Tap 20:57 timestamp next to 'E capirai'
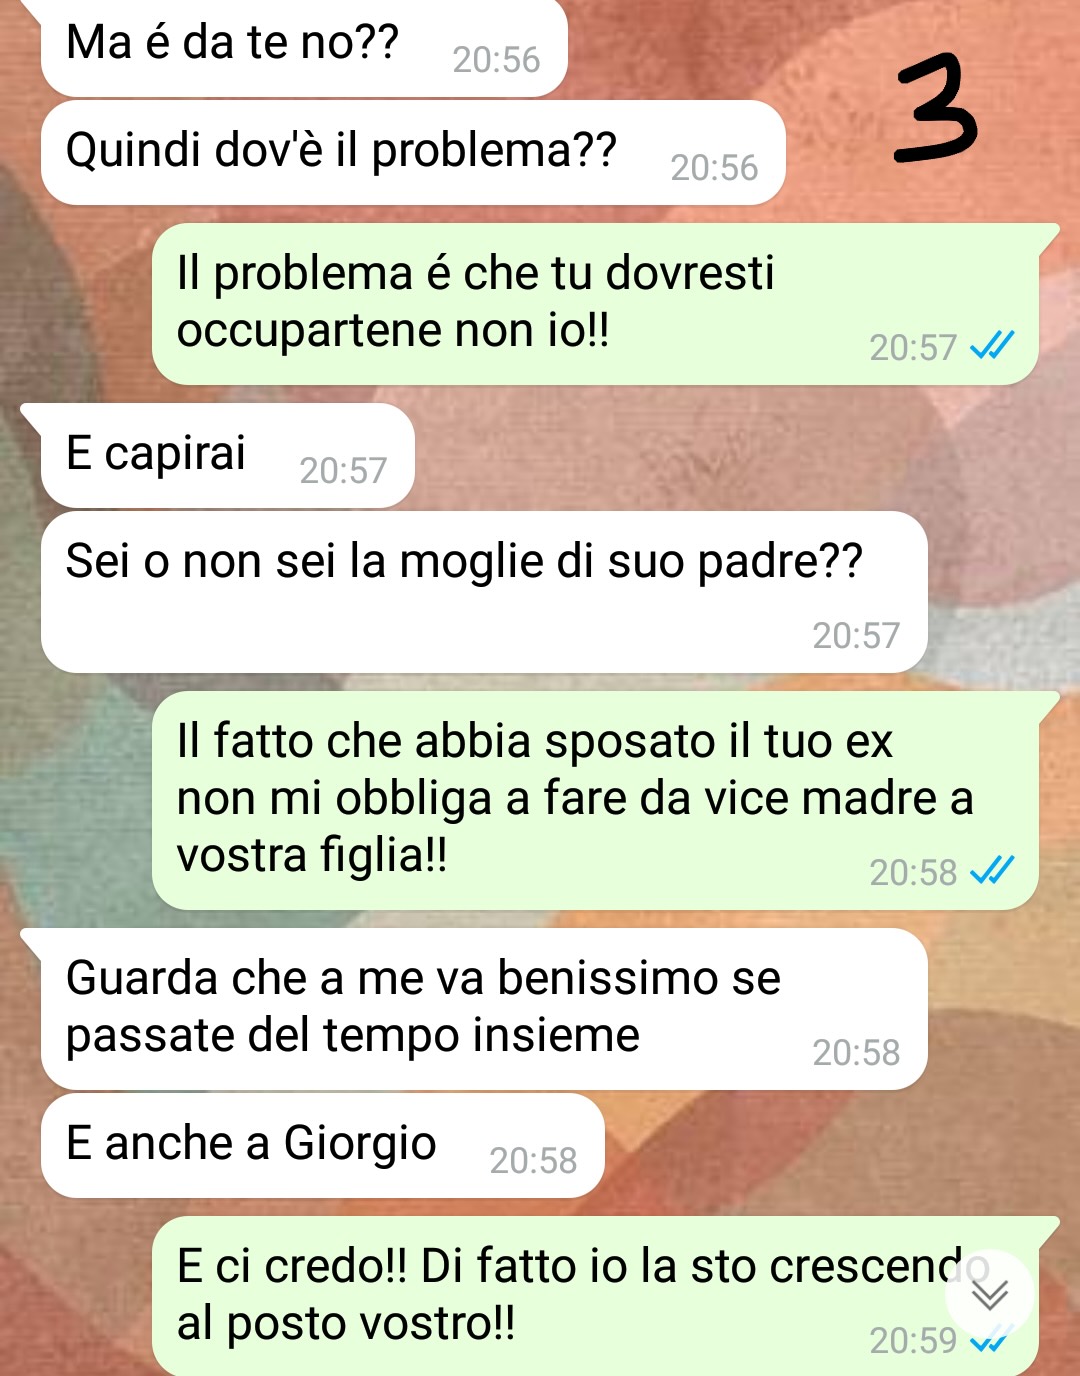 pos(343,470)
